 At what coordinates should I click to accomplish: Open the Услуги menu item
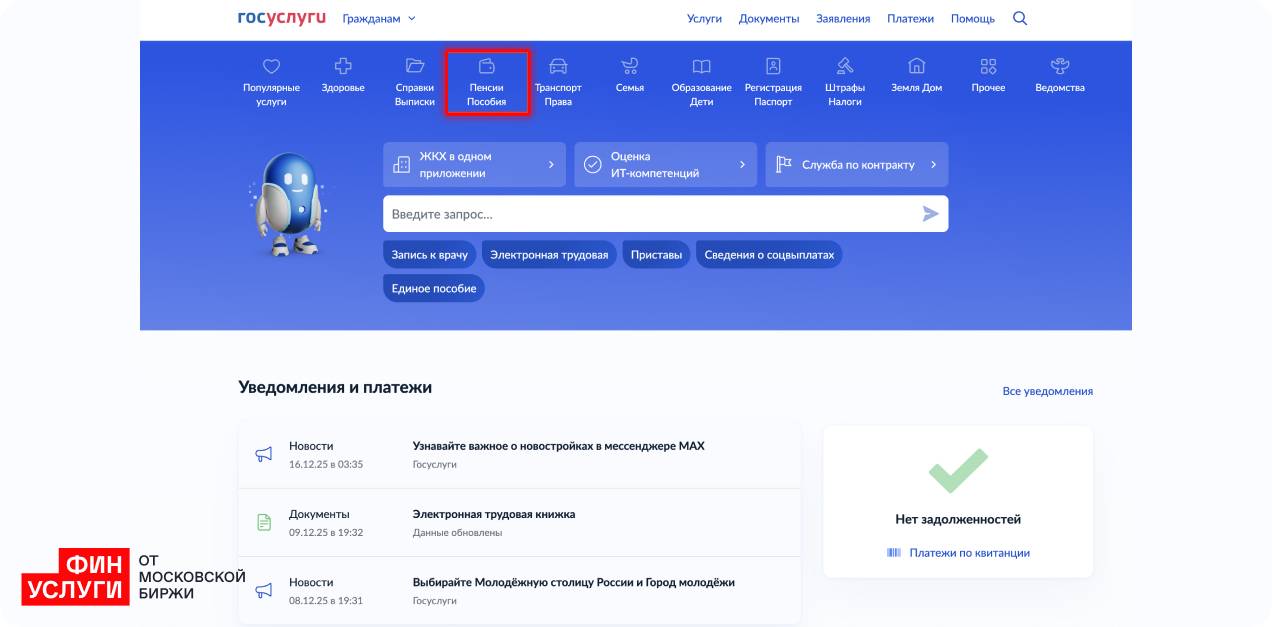(x=704, y=18)
